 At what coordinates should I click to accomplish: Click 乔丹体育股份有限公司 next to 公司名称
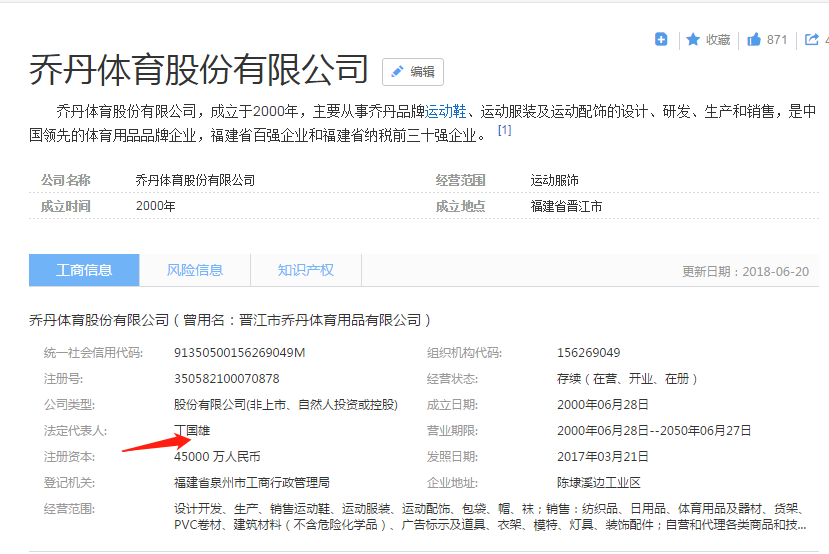click(x=195, y=180)
